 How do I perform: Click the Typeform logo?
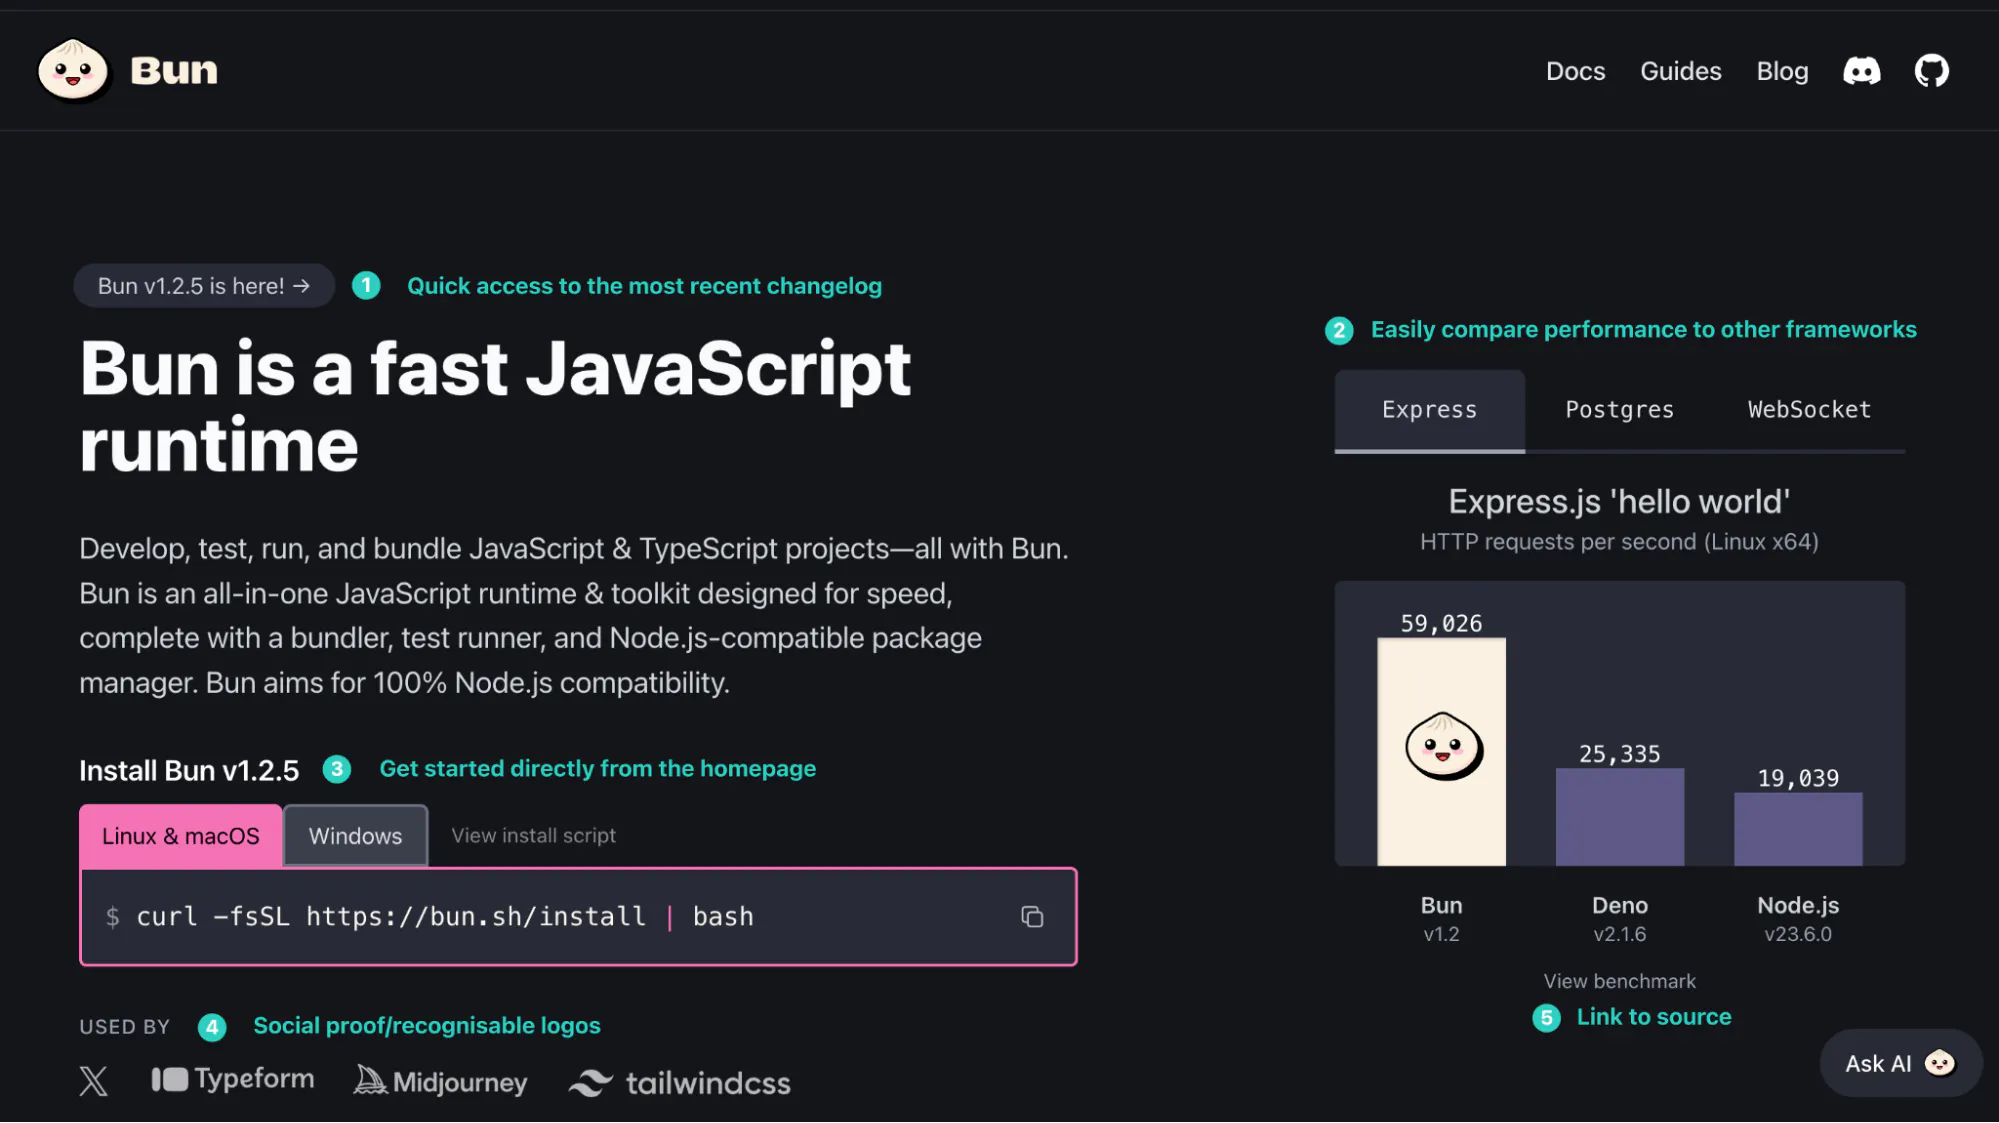pos(233,1080)
